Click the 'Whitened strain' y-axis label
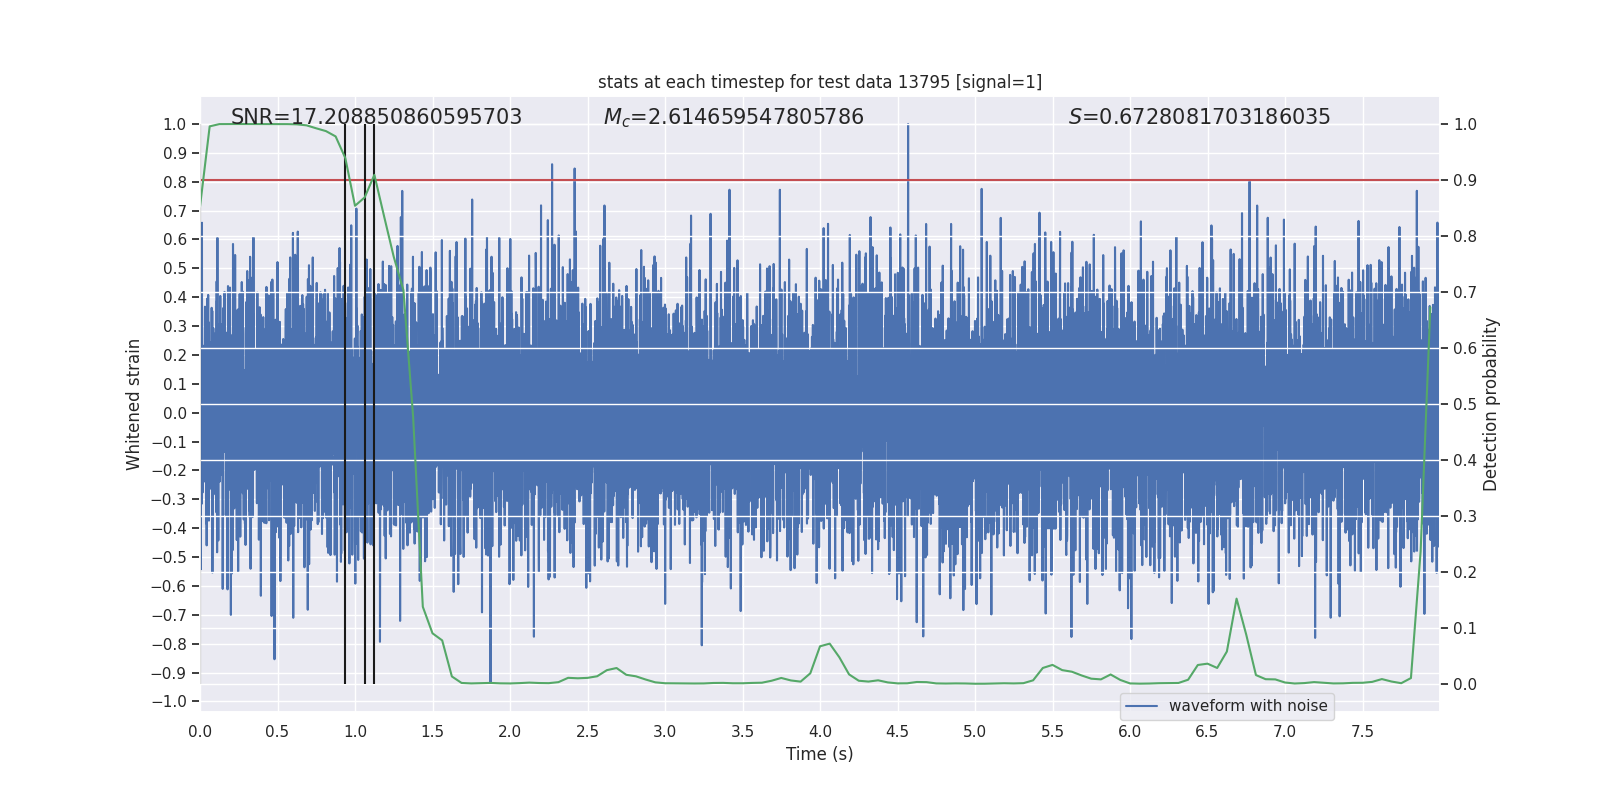Screen dimensions: 1600x800 (x=134, y=404)
